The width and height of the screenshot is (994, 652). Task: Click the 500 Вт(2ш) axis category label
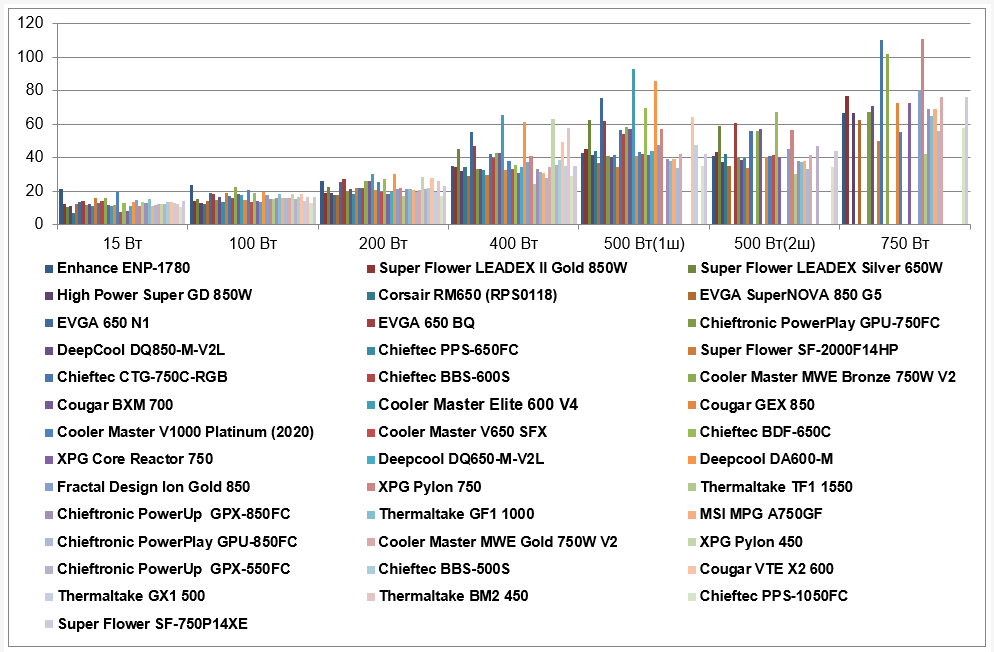[x=775, y=243]
